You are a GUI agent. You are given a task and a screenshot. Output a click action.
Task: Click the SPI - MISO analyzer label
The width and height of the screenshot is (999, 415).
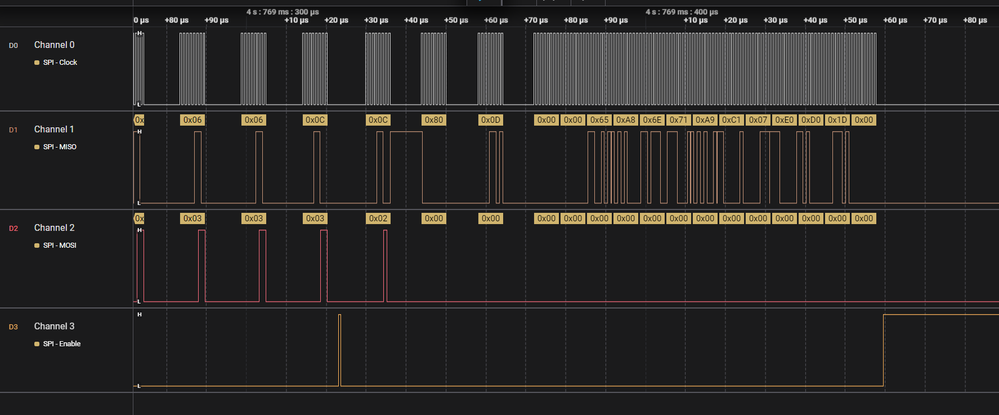click(x=60, y=147)
